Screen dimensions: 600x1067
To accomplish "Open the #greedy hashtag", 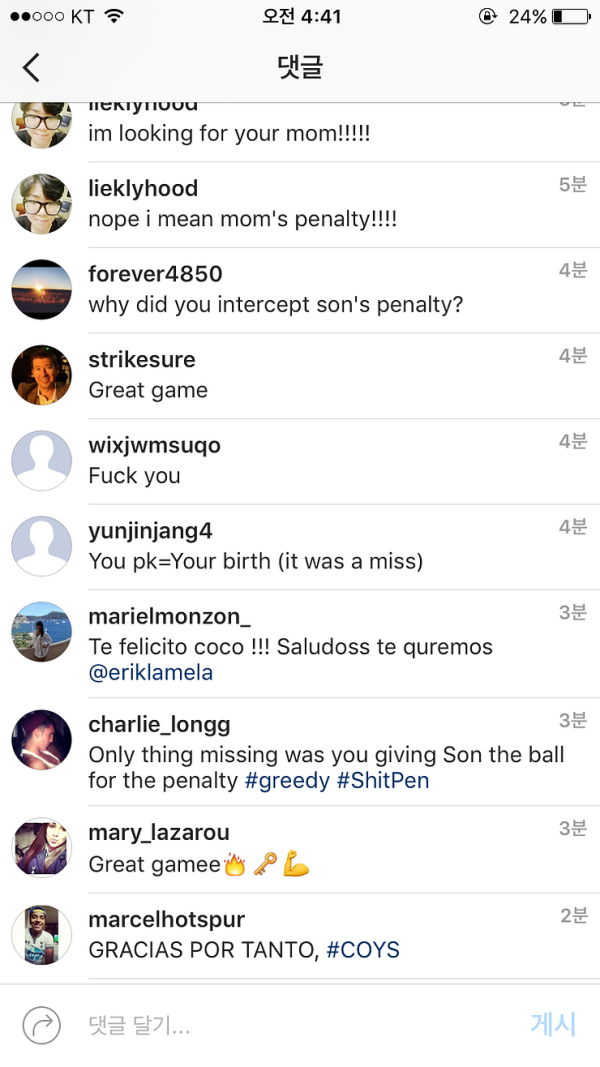I will click(x=287, y=781).
